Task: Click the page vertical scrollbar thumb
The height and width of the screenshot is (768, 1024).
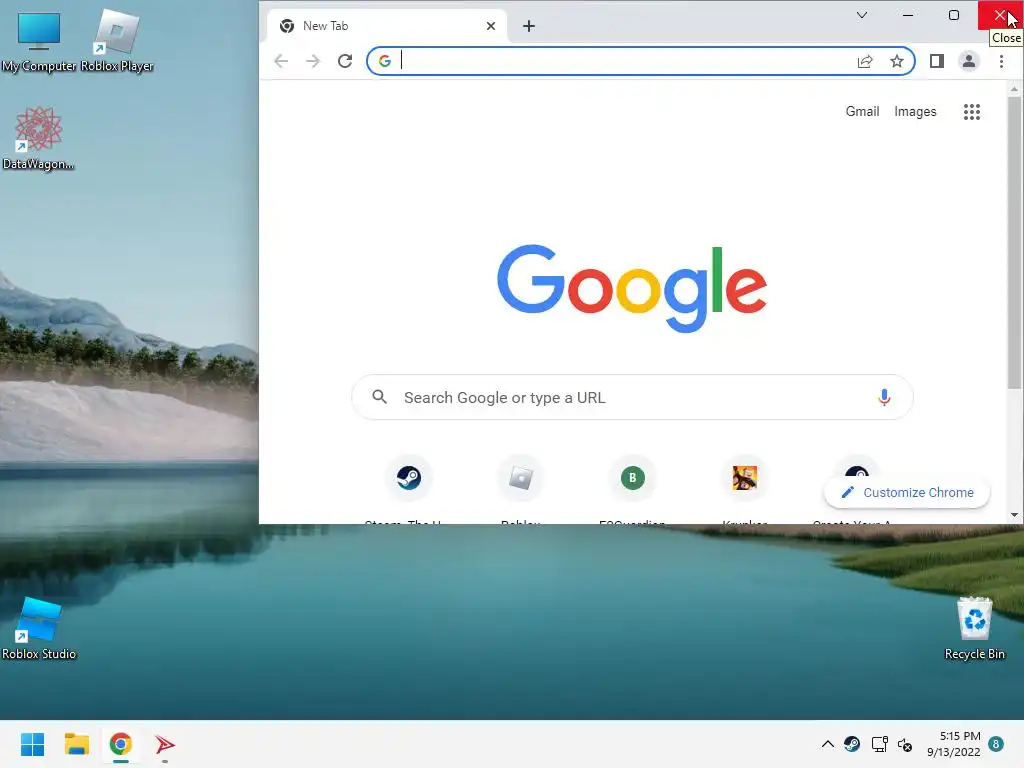Action: pos(1014,243)
